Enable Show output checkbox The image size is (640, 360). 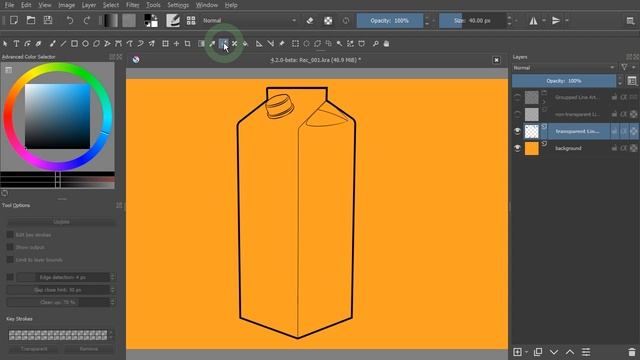10,247
